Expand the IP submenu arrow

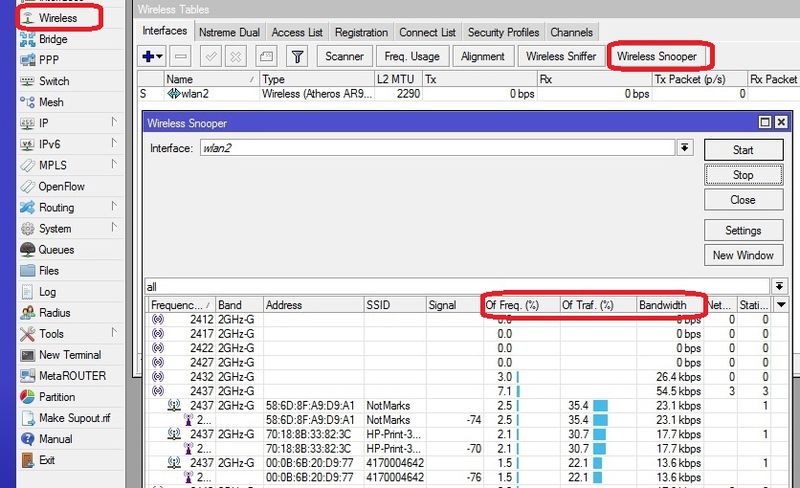pyautogui.click(x=114, y=122)
